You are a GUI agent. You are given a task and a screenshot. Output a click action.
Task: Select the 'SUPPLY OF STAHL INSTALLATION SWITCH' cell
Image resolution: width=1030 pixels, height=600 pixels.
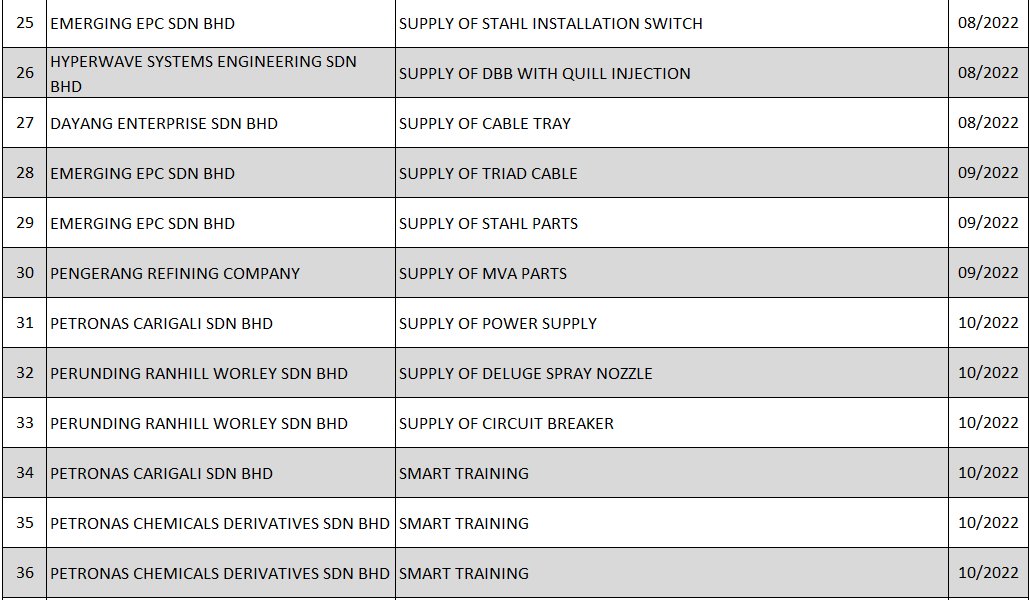550,23
